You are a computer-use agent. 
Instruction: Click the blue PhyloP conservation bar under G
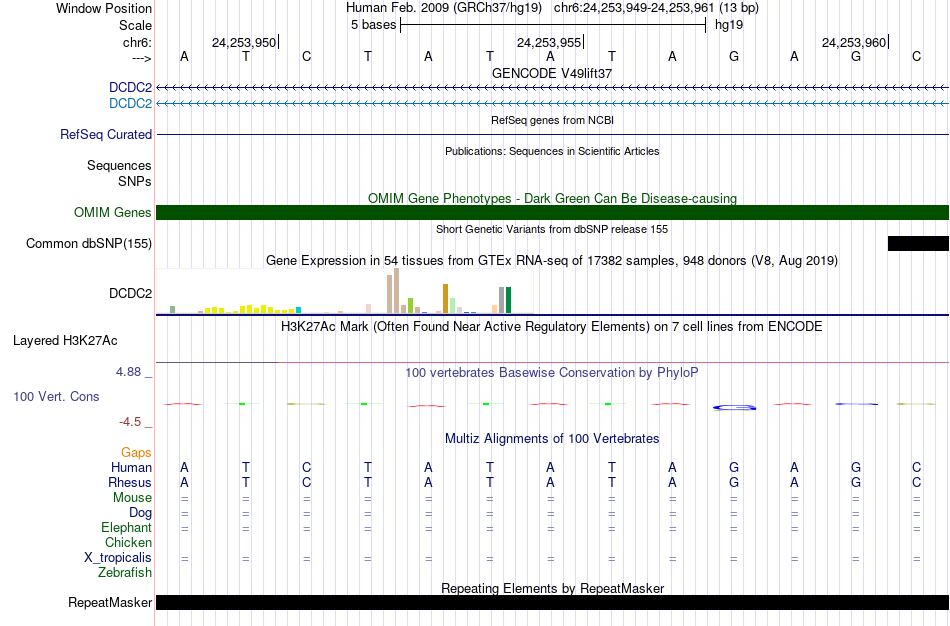click(x=734, y=407)
